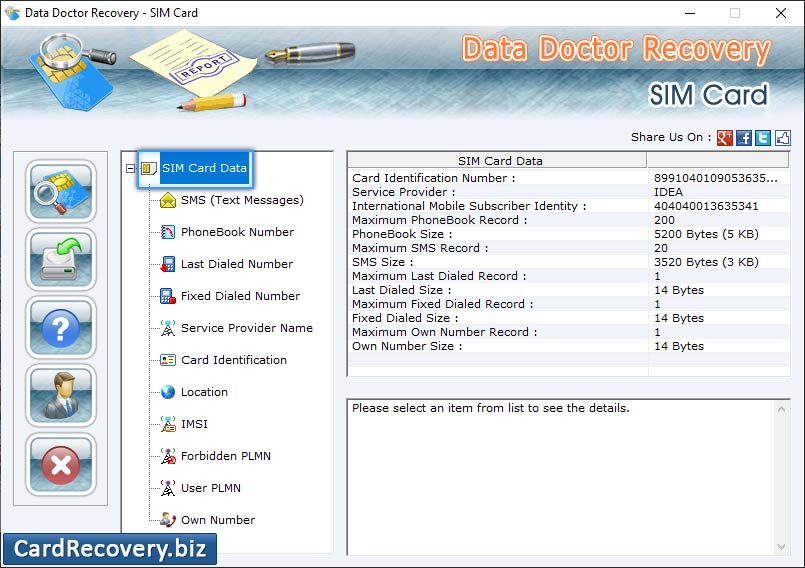Select Card Identification tree item
805x568 pixels.
(x=234, y=360)
